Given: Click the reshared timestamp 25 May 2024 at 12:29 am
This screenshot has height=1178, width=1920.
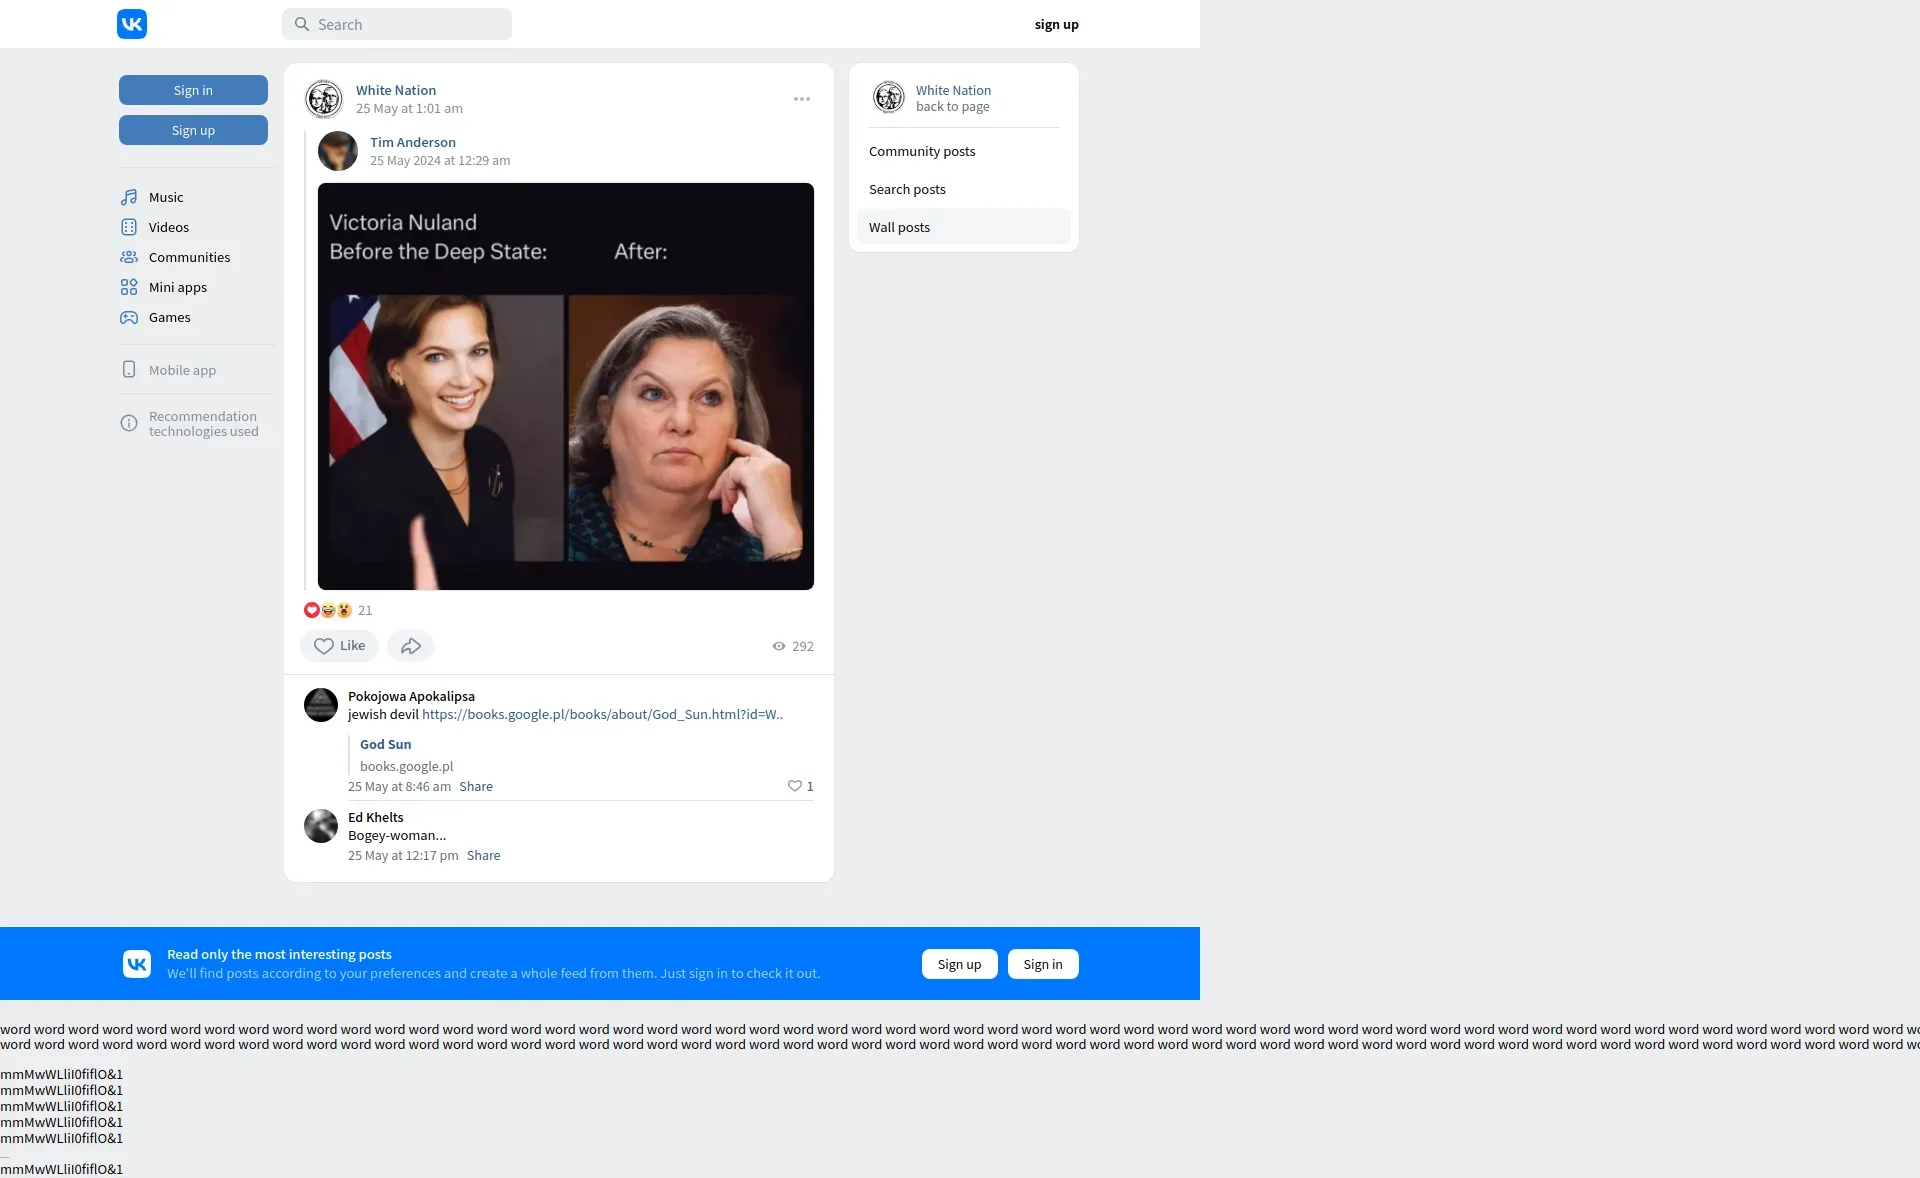Looking at the screenshot, I should 440,160.
